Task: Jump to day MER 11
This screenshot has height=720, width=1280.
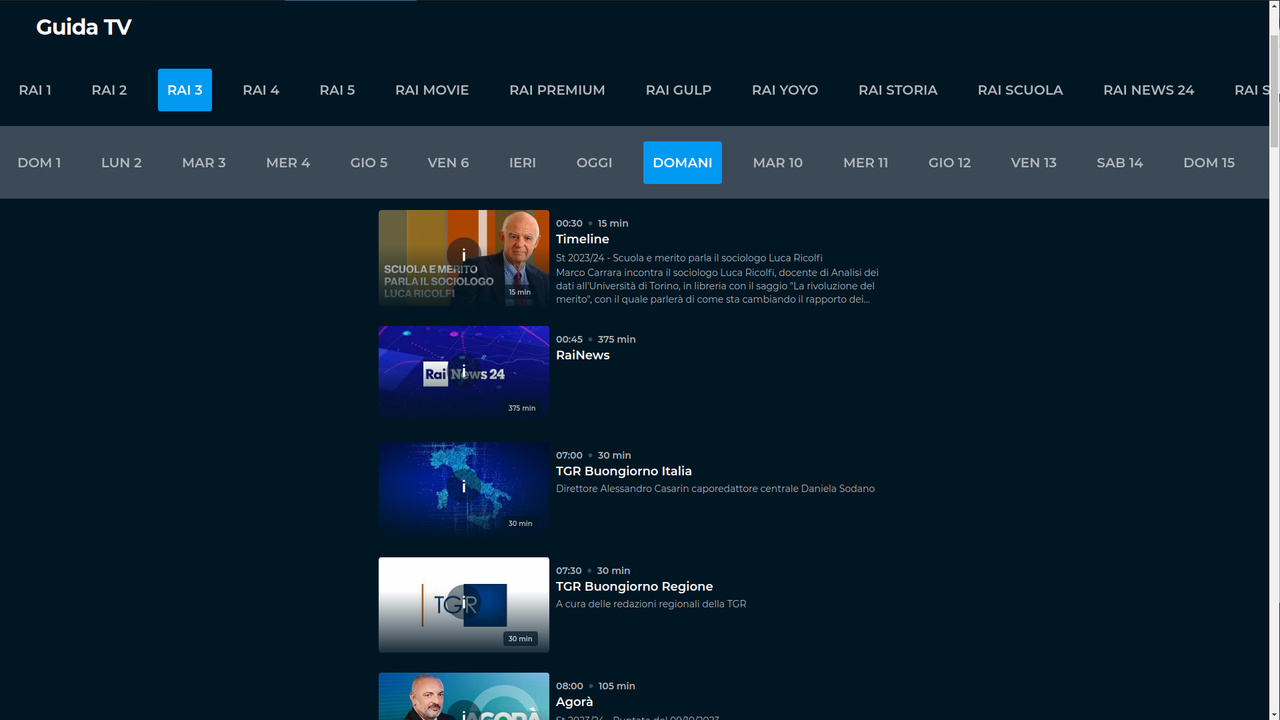Action: point(866,163)
